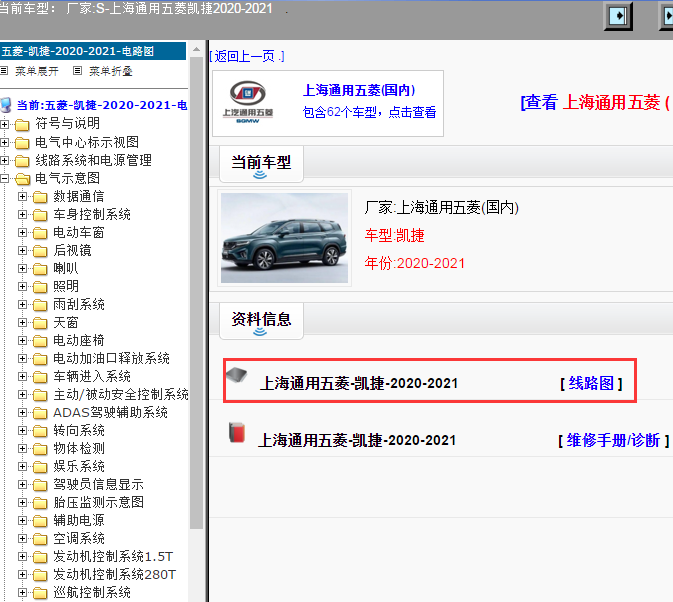This screenshot has width=673, height=602.
Task: Click the left panel vertical scrollbar
Action: click(x=196, y=292)
